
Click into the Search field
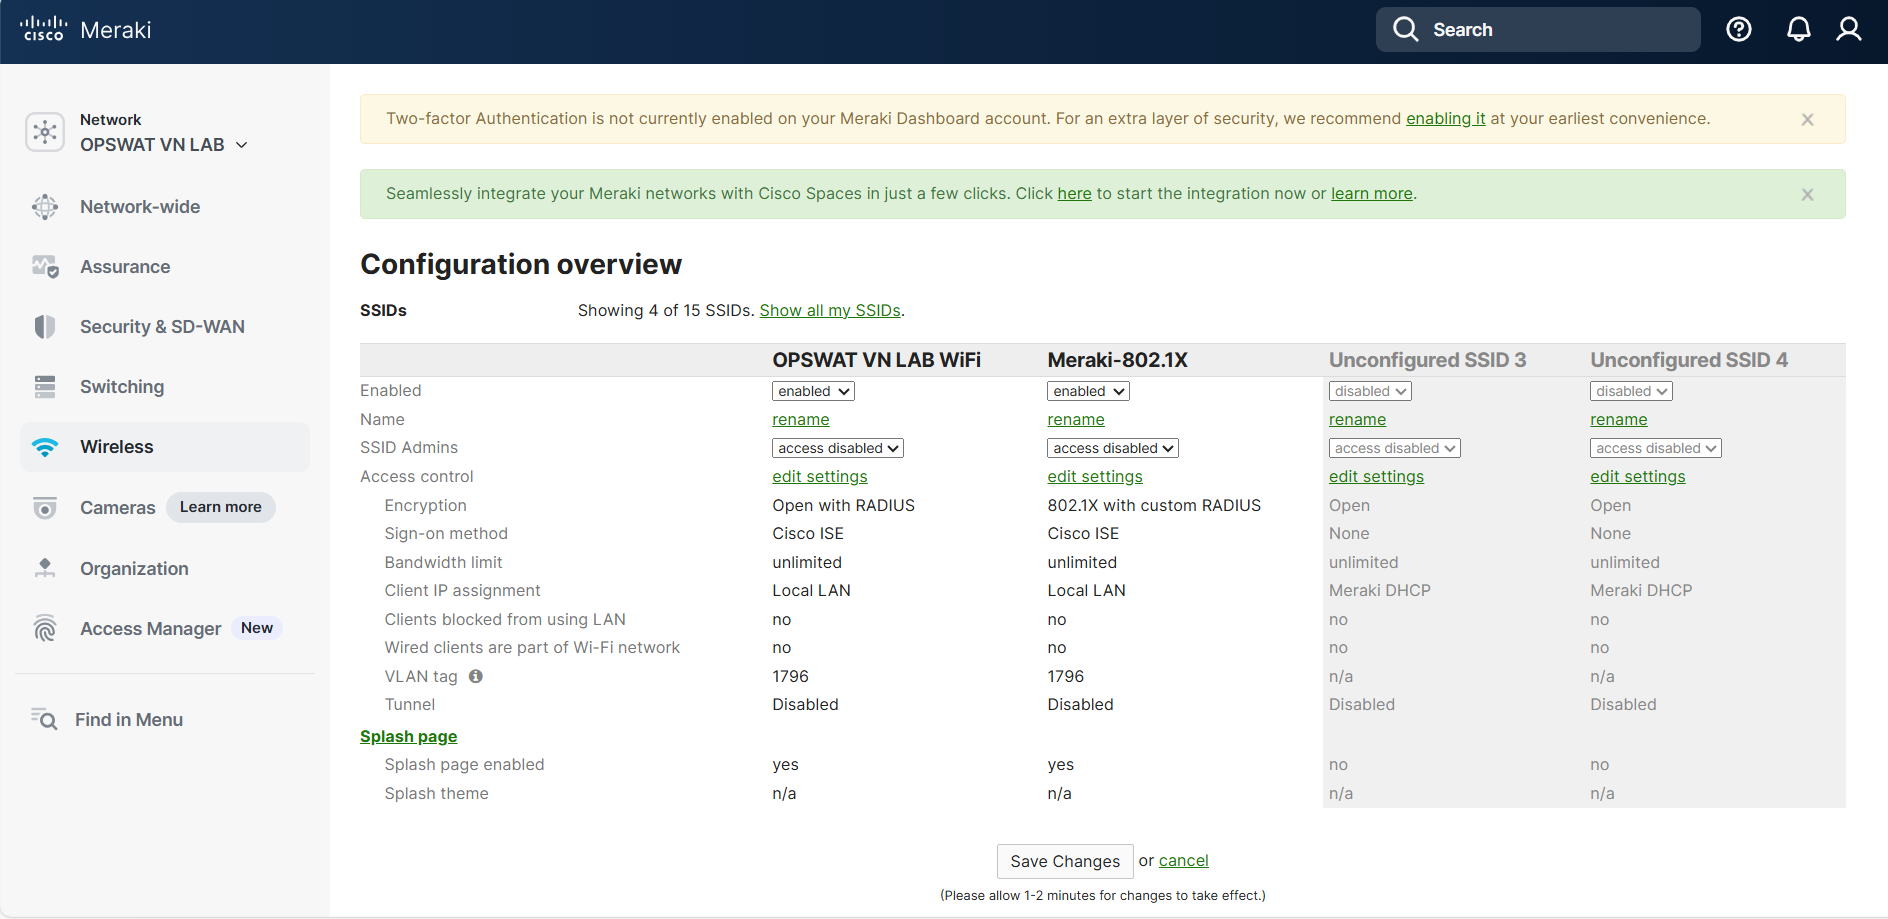pyautogui.click(x=1538, y=30)
